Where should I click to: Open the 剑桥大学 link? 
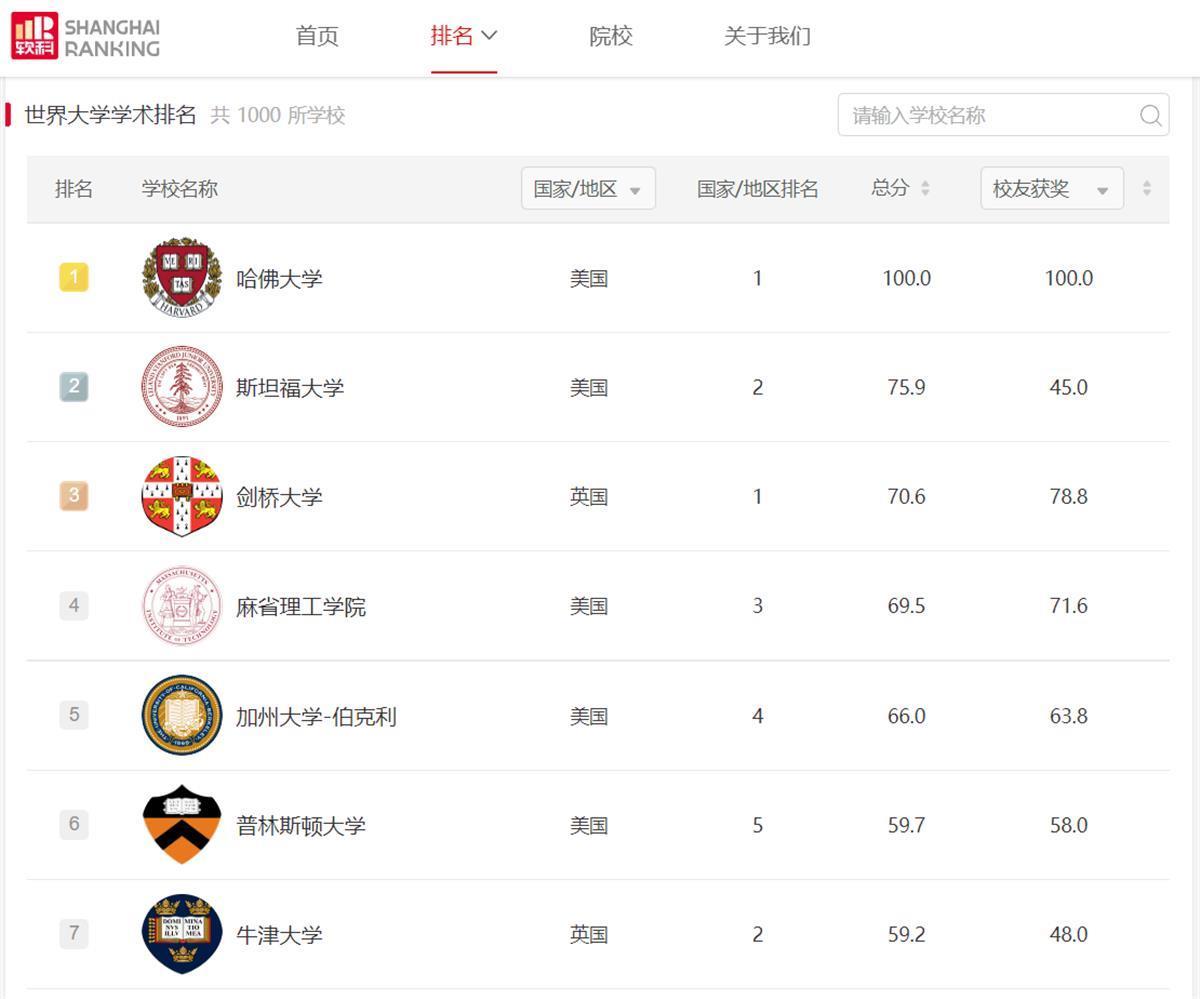coord(279,497)
